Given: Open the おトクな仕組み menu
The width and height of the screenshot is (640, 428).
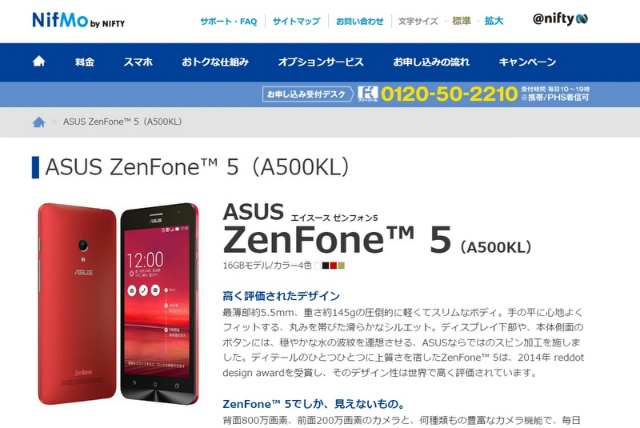Looking at the screenshot, I should pos(215,62).
